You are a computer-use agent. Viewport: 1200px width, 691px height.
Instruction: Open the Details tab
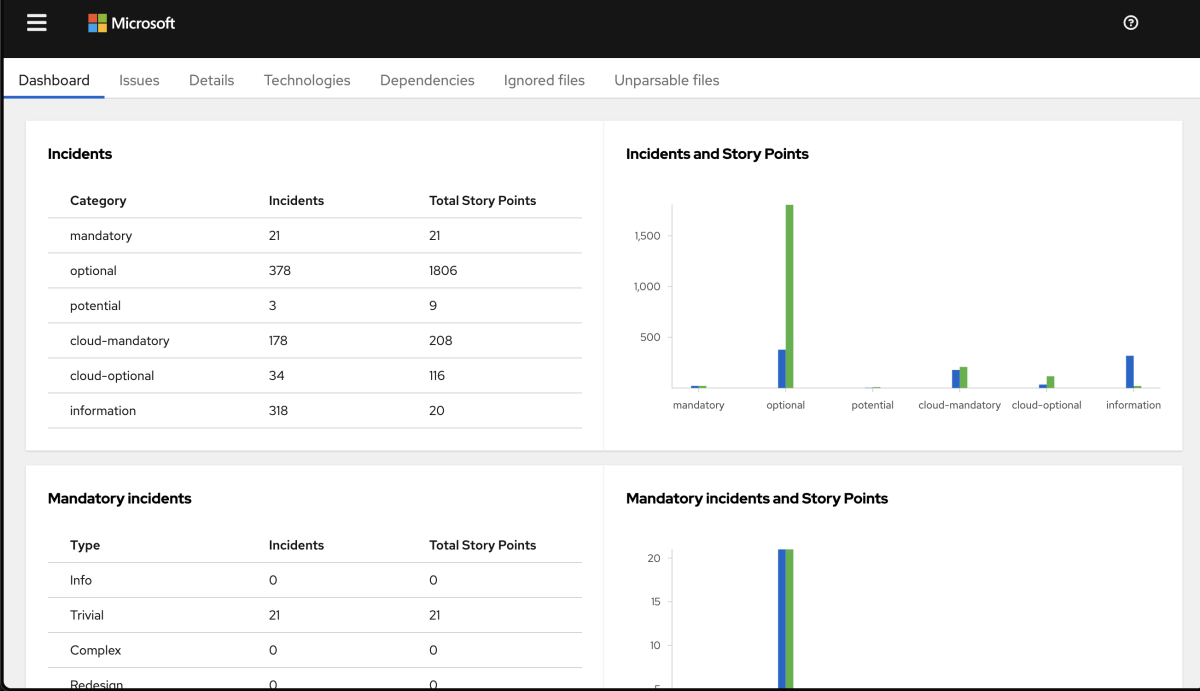(x=211, y=80)
